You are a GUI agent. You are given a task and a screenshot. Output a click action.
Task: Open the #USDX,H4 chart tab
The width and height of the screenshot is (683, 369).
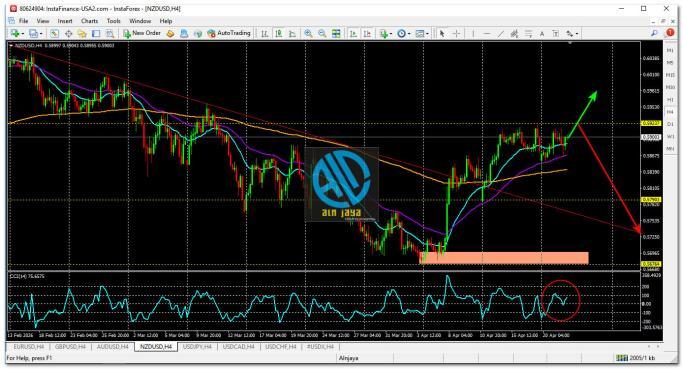coord(320,347)
